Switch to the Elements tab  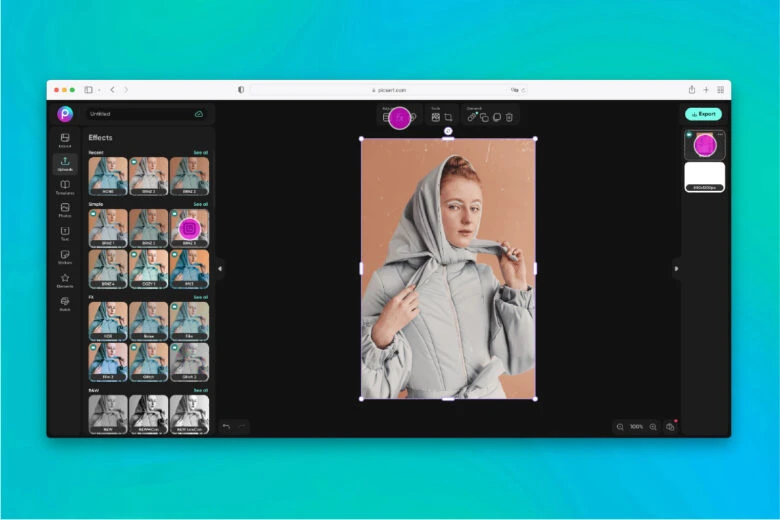pyautogui.click(x=65, y=280)
